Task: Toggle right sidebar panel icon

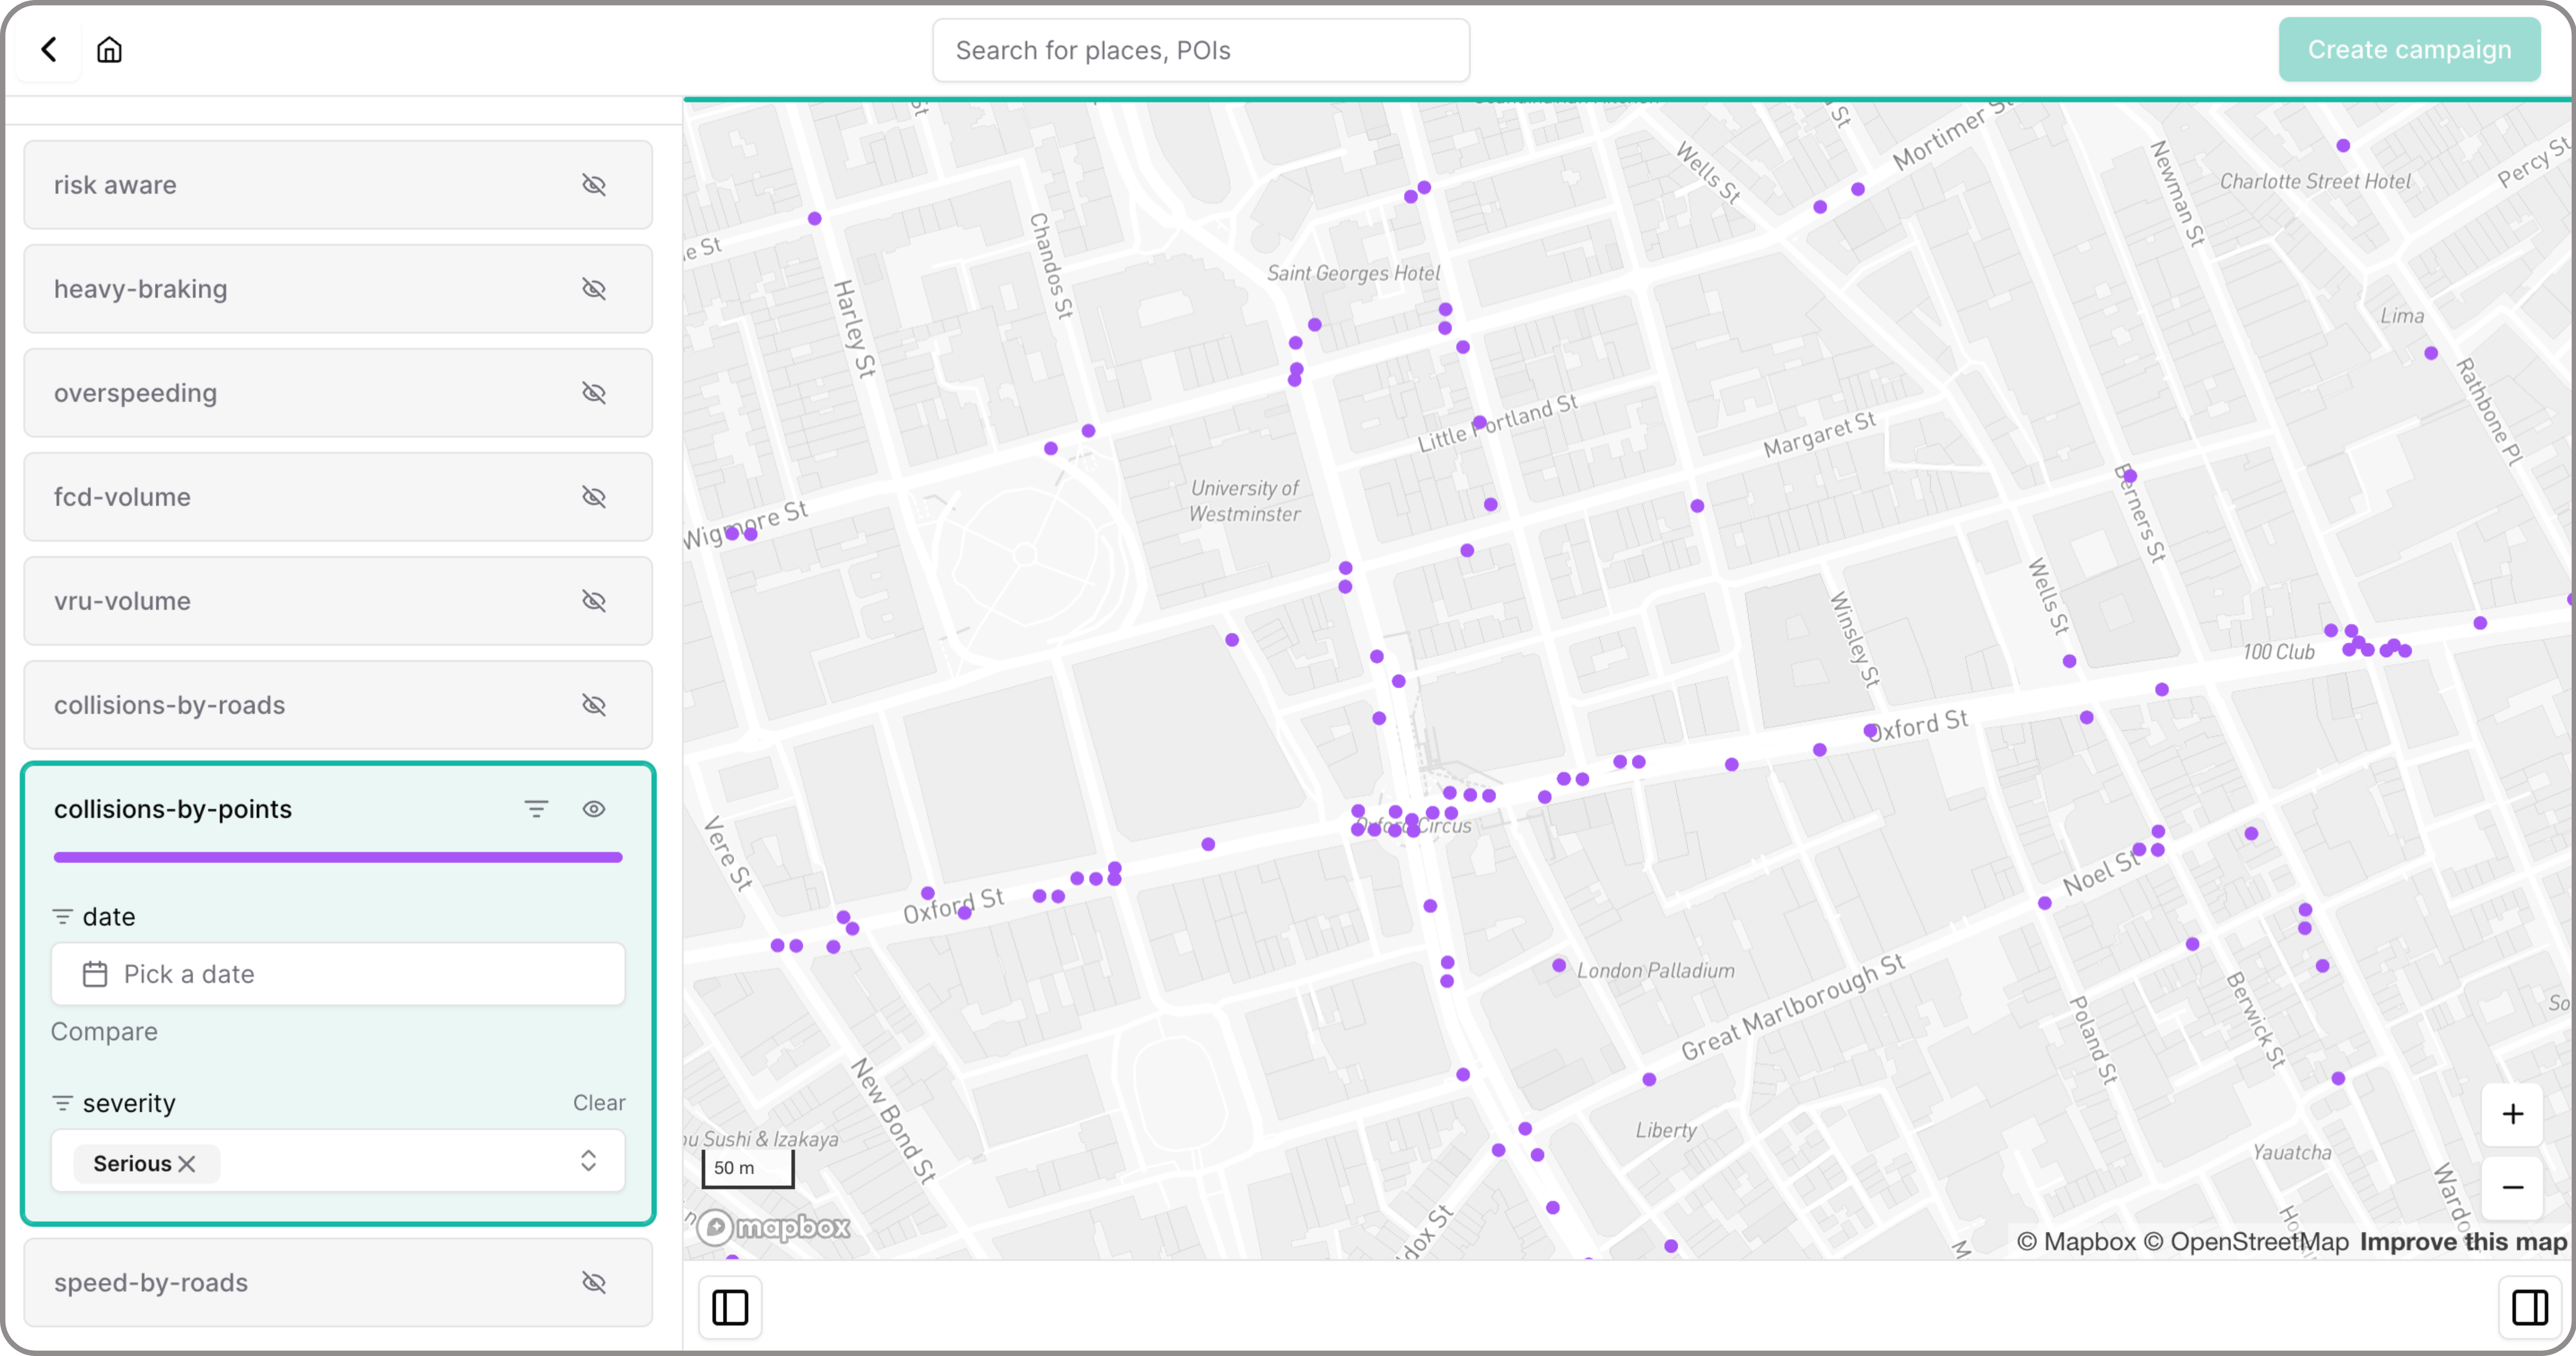Action: (2529, 1307)
